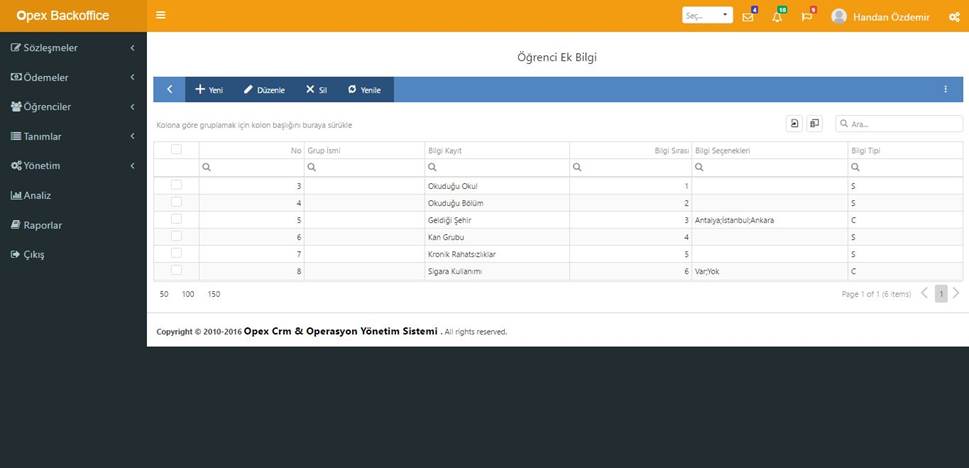Open the column chooser icon
This screenshot has height=468, width=969.
click(x=815, y=124)
